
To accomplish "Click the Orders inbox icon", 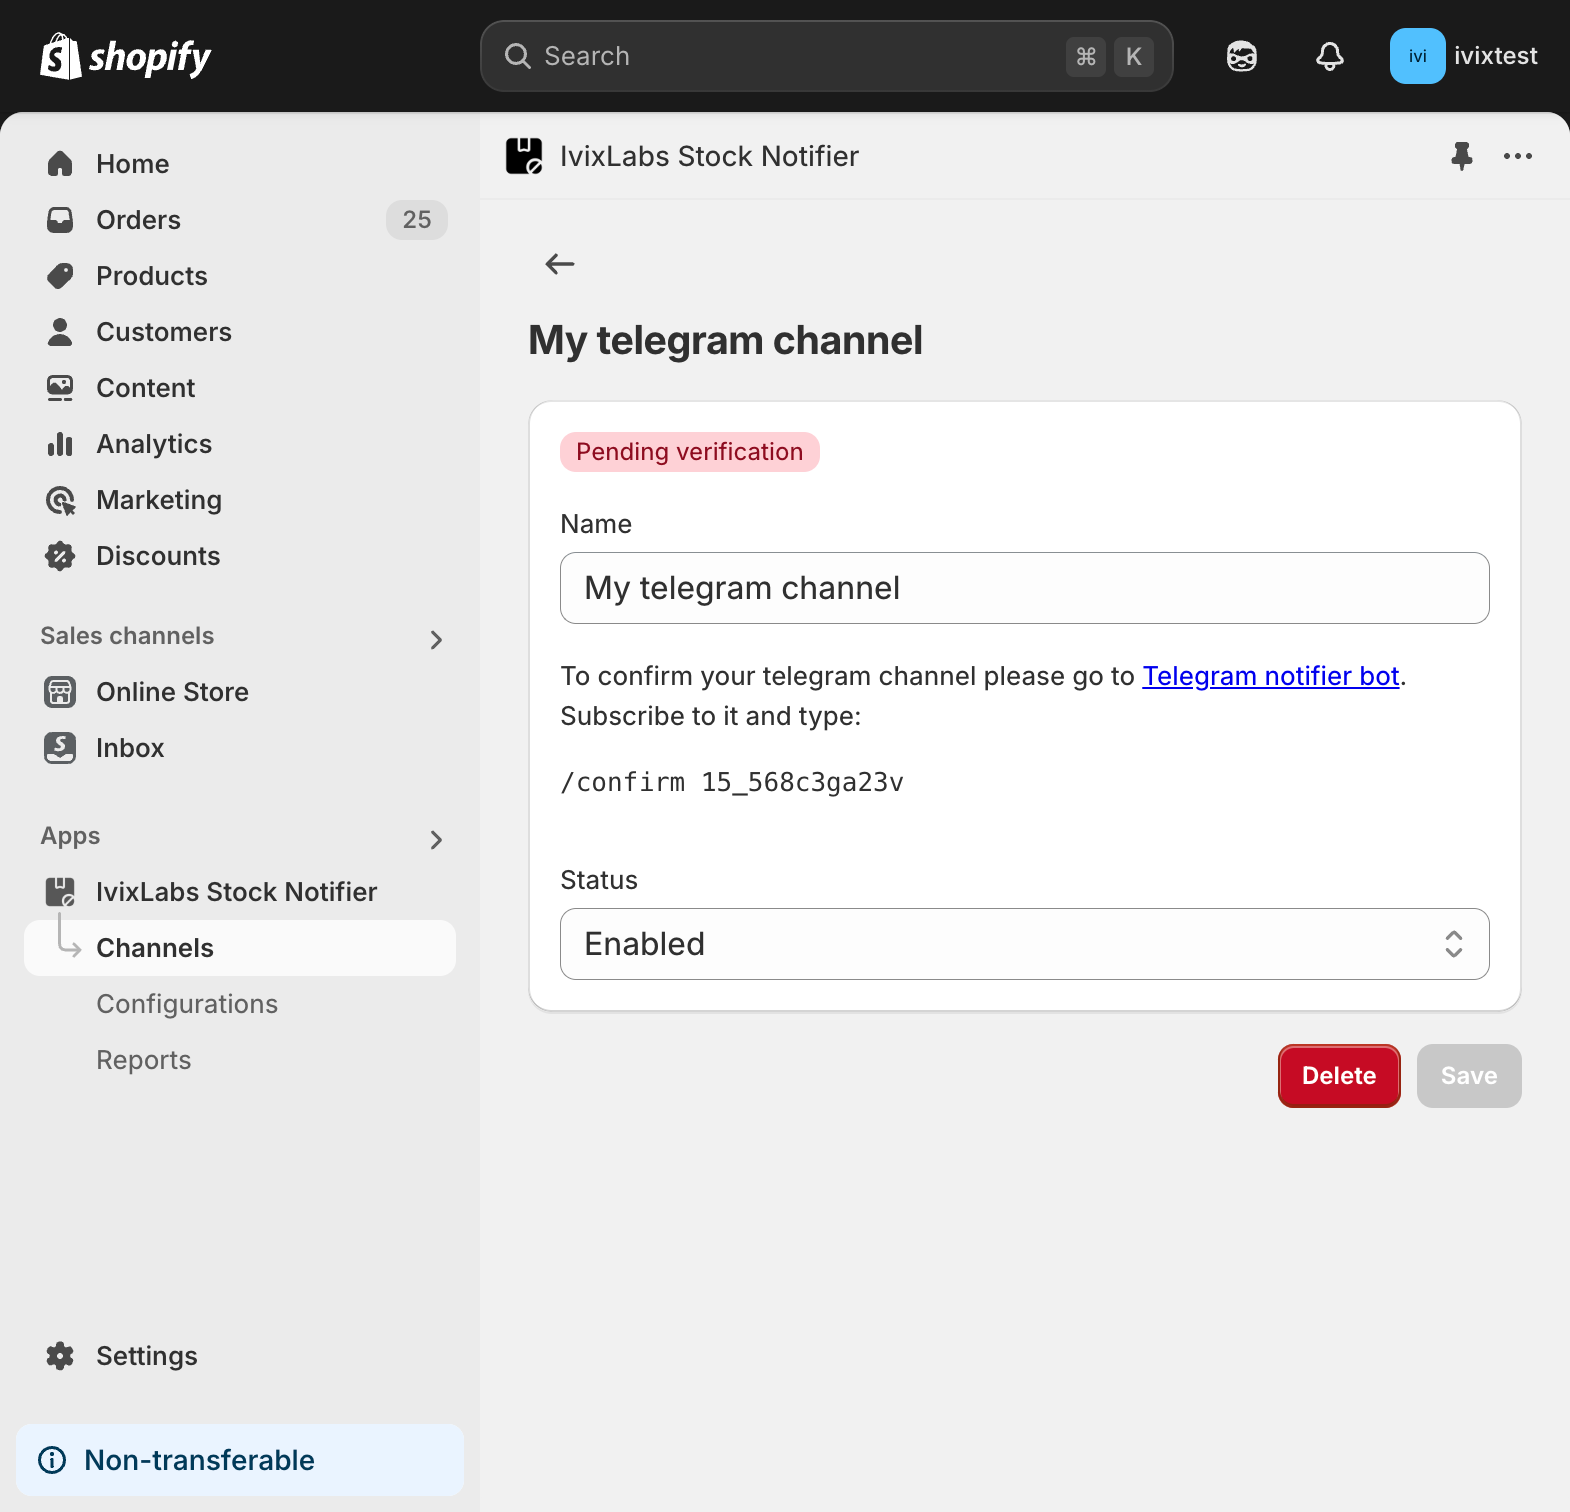I will pyautogui.click(x=60, y=220).
